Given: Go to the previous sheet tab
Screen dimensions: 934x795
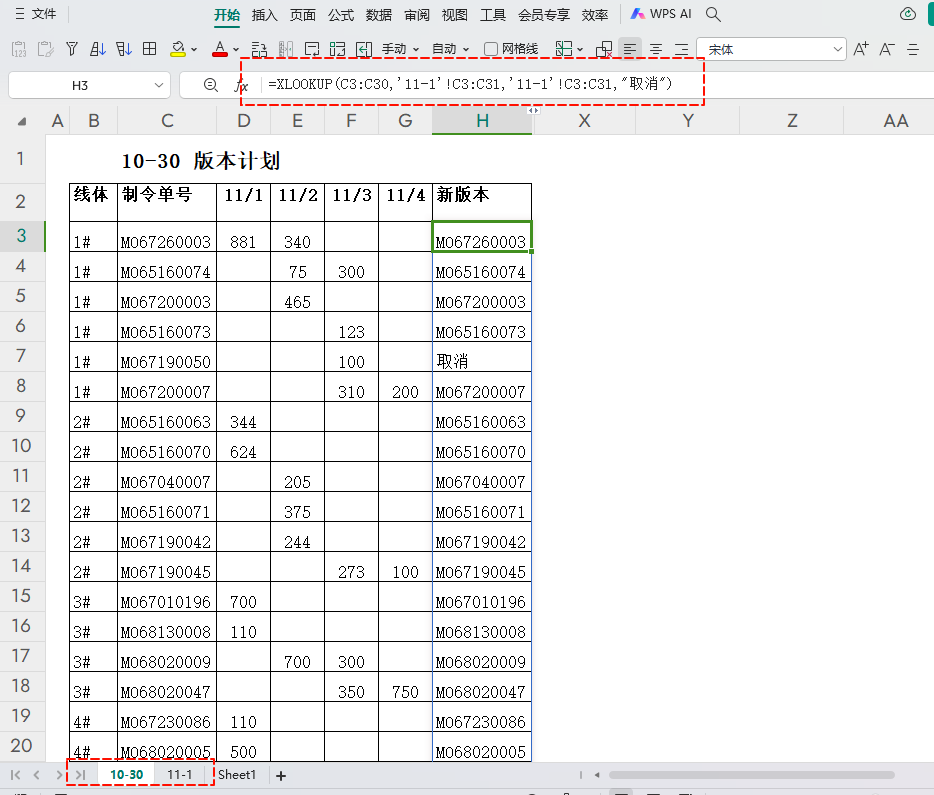Looking at the screenshot, I should coord(37,775).
